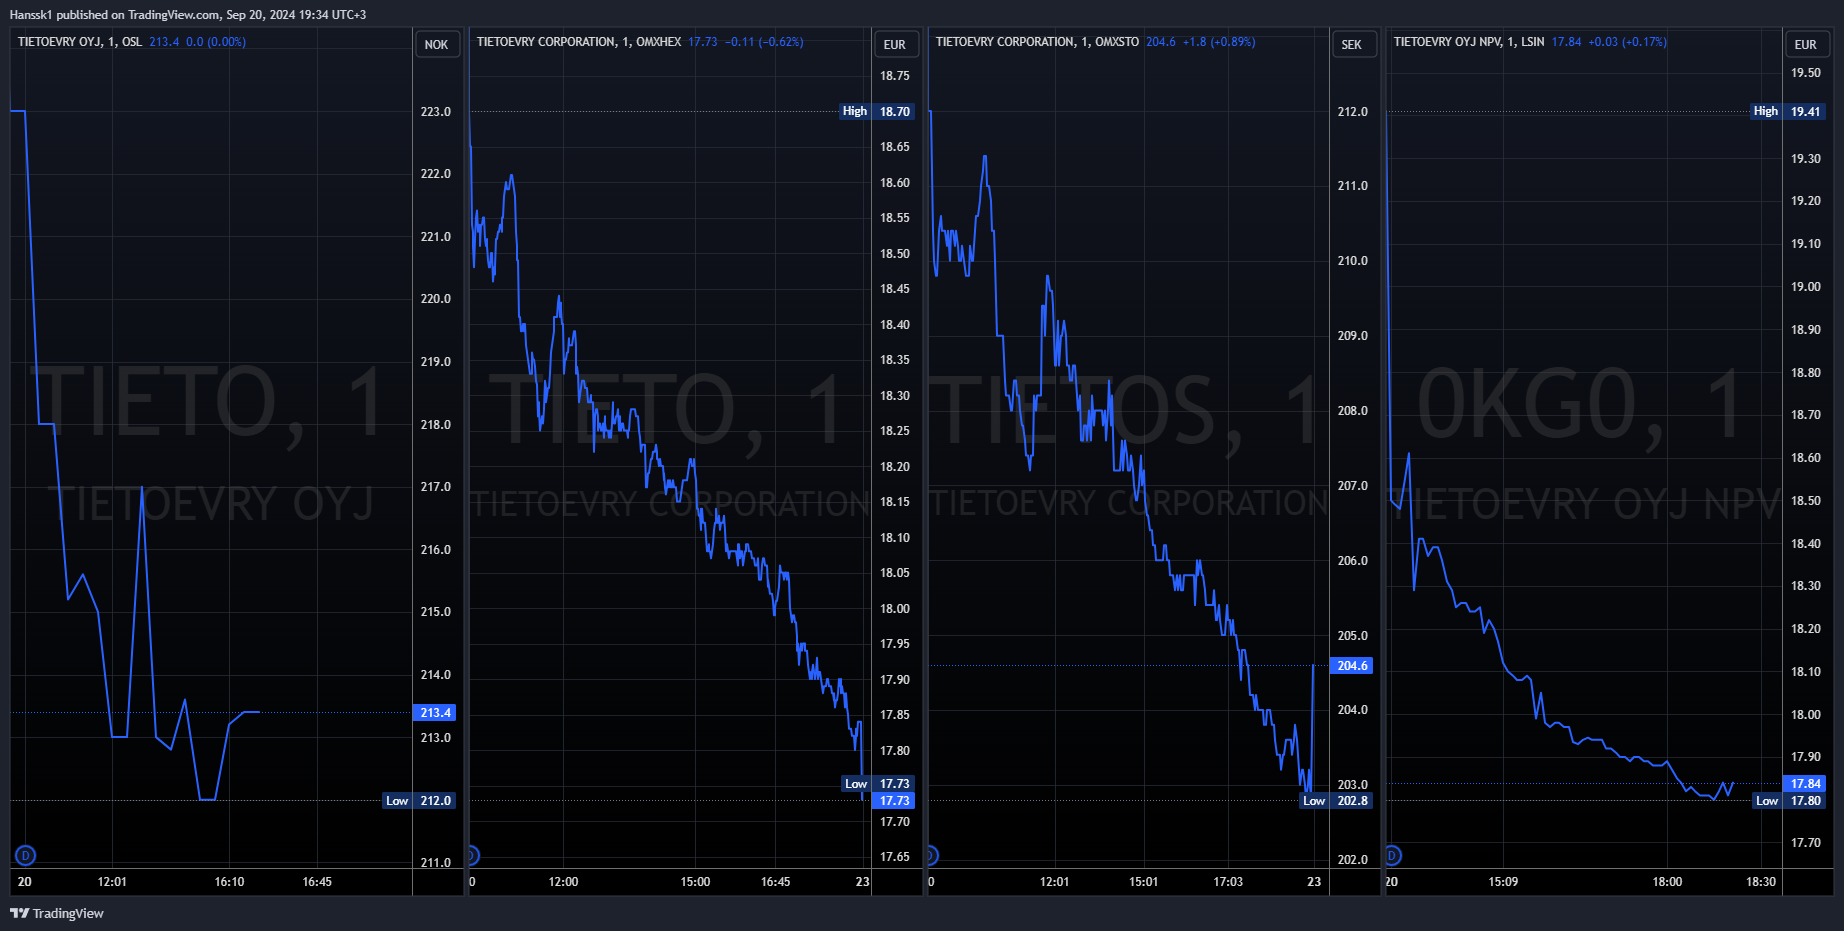1844x931 pixels.
Task: Click the 16:45 time label on the OMXHEX chart
Action: [775, 882]
